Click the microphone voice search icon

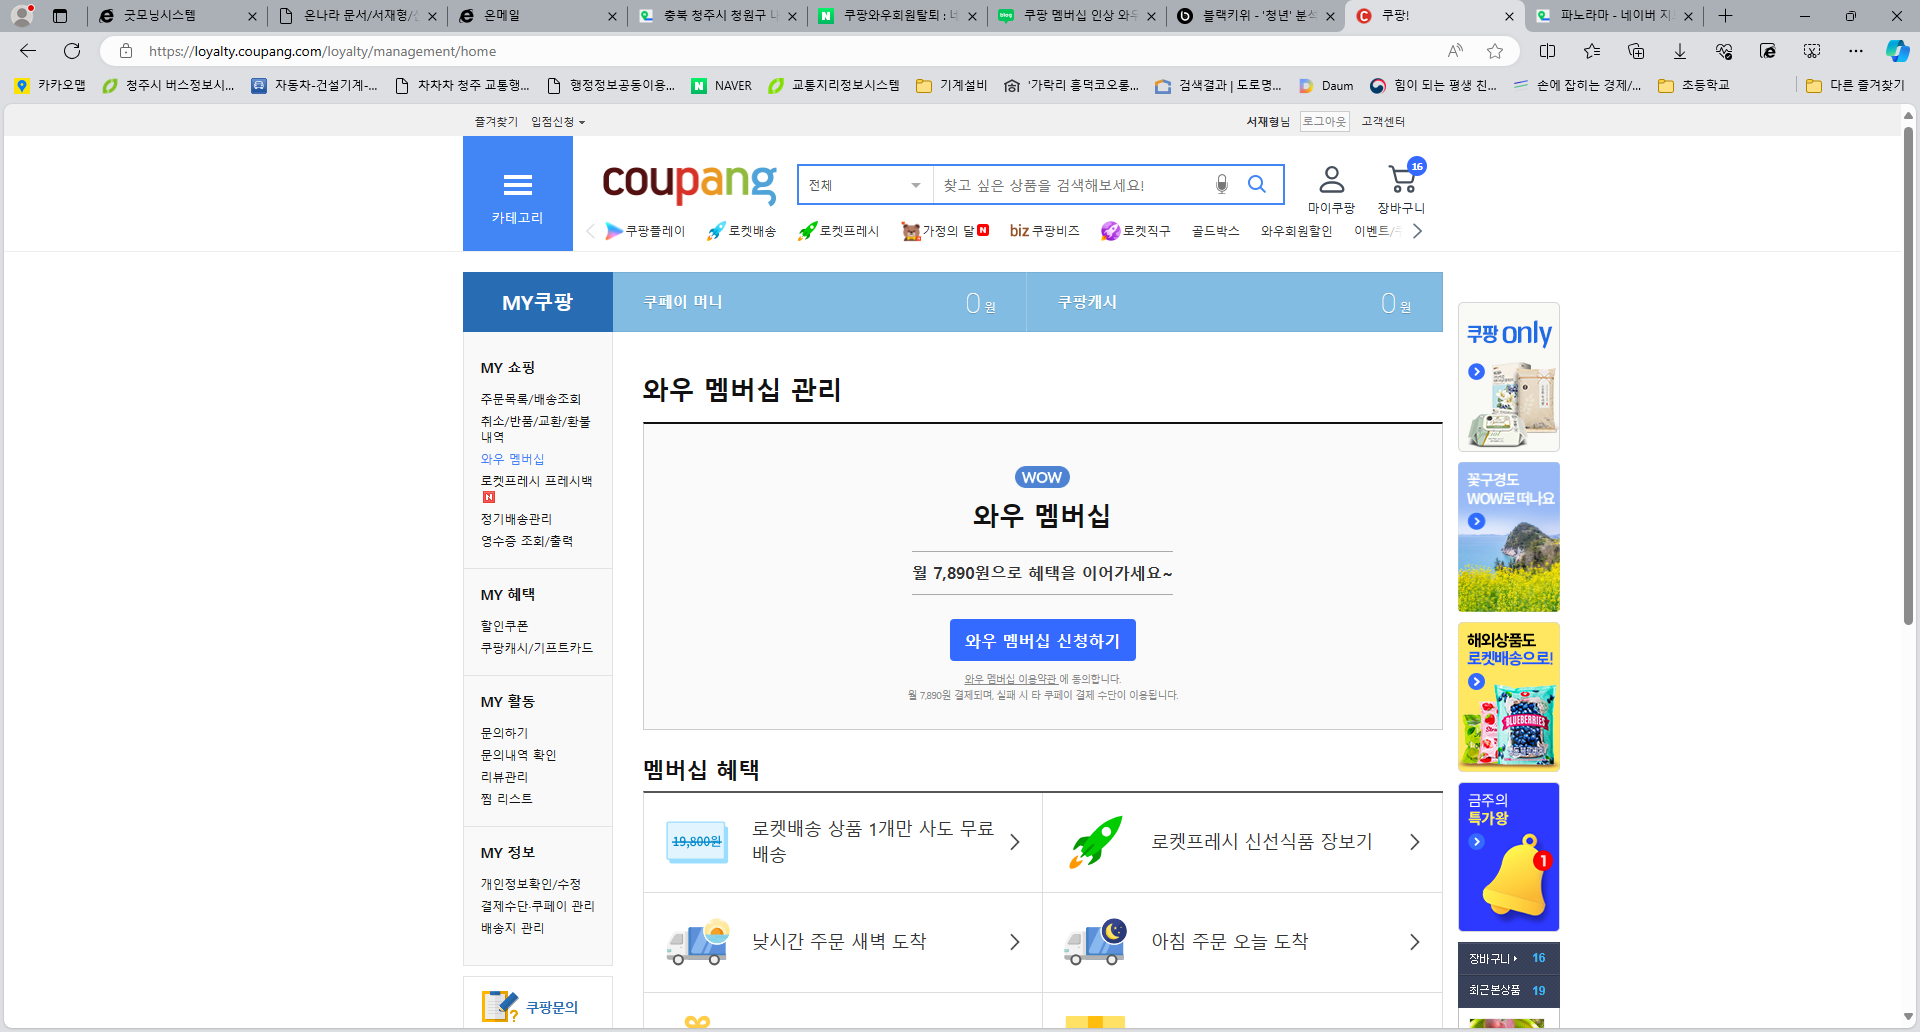(1221, 184)
